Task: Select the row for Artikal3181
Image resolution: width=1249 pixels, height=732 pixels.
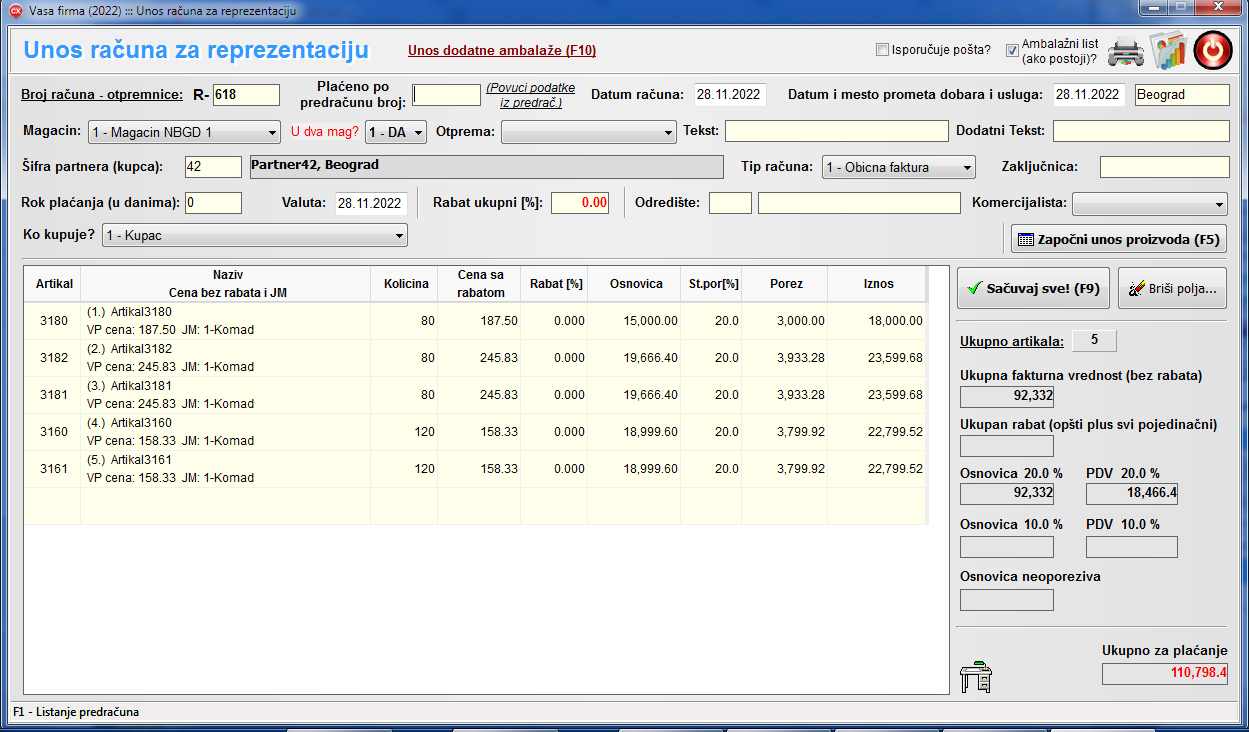Action: (475, 395)
